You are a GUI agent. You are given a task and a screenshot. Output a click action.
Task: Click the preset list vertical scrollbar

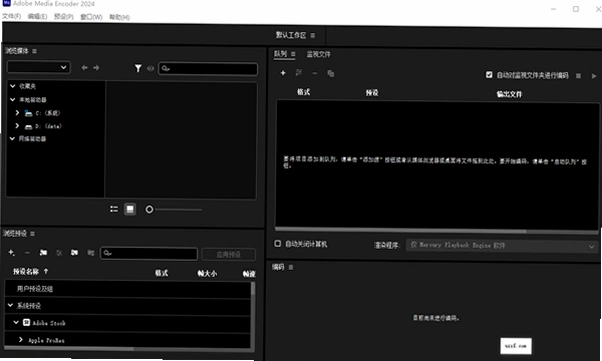[x=253, y=289]
